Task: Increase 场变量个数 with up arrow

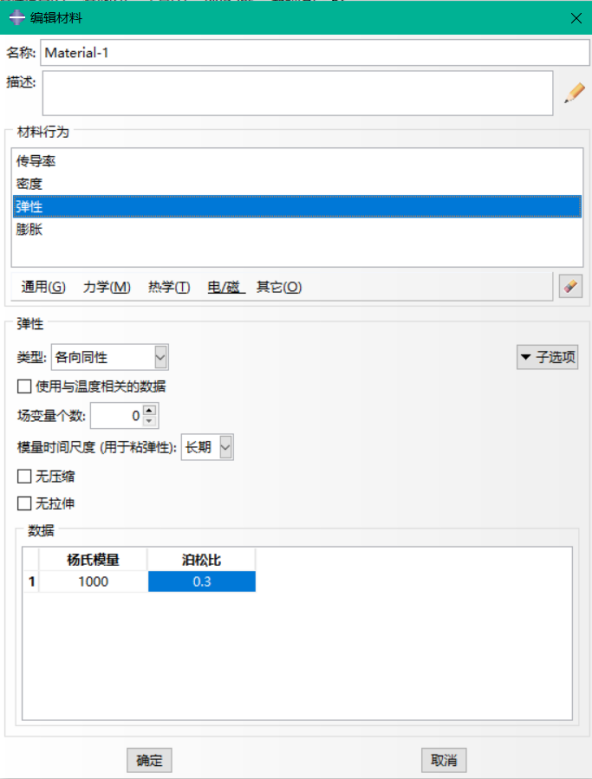Action: pyautogui.click(x=149, y=410)
